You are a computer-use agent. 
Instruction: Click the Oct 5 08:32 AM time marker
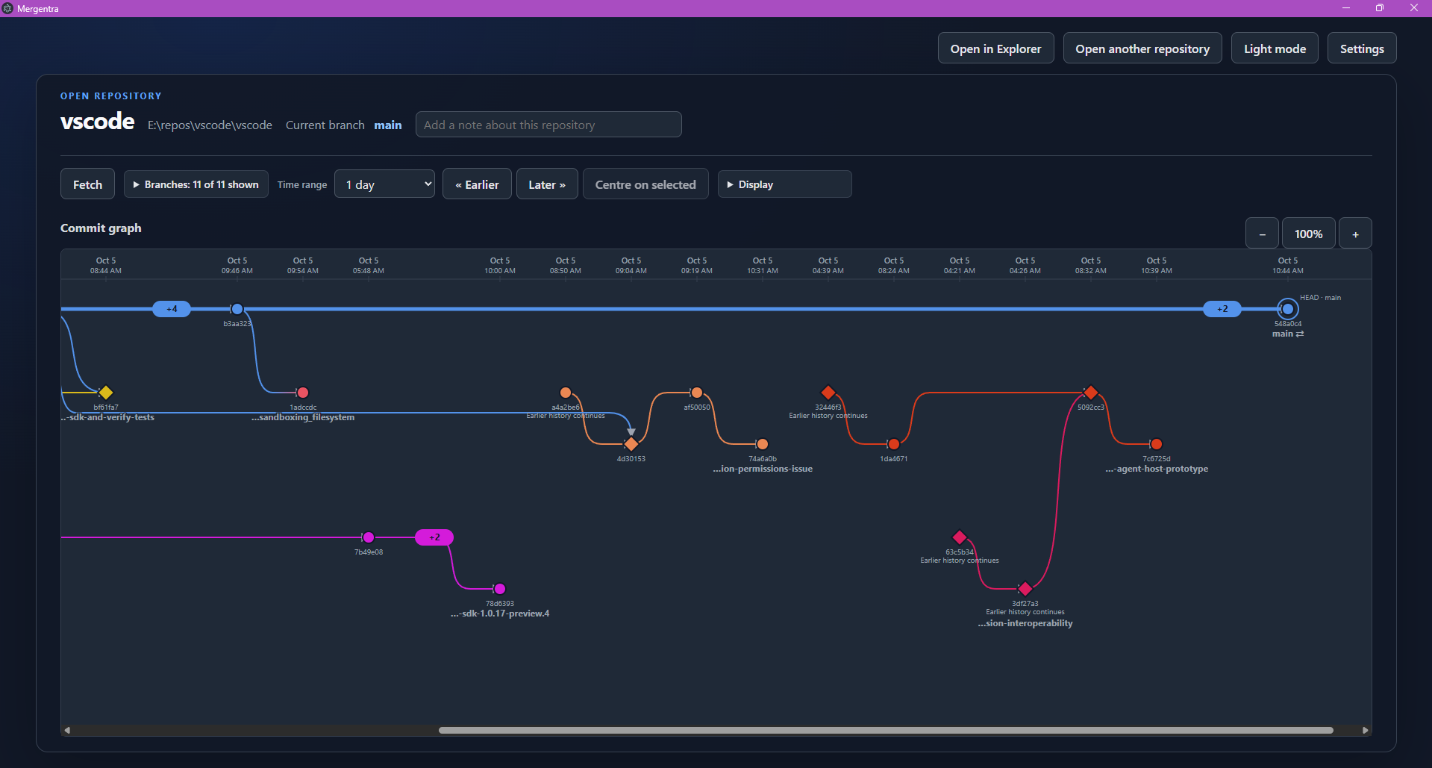[x=1091, y=265]
